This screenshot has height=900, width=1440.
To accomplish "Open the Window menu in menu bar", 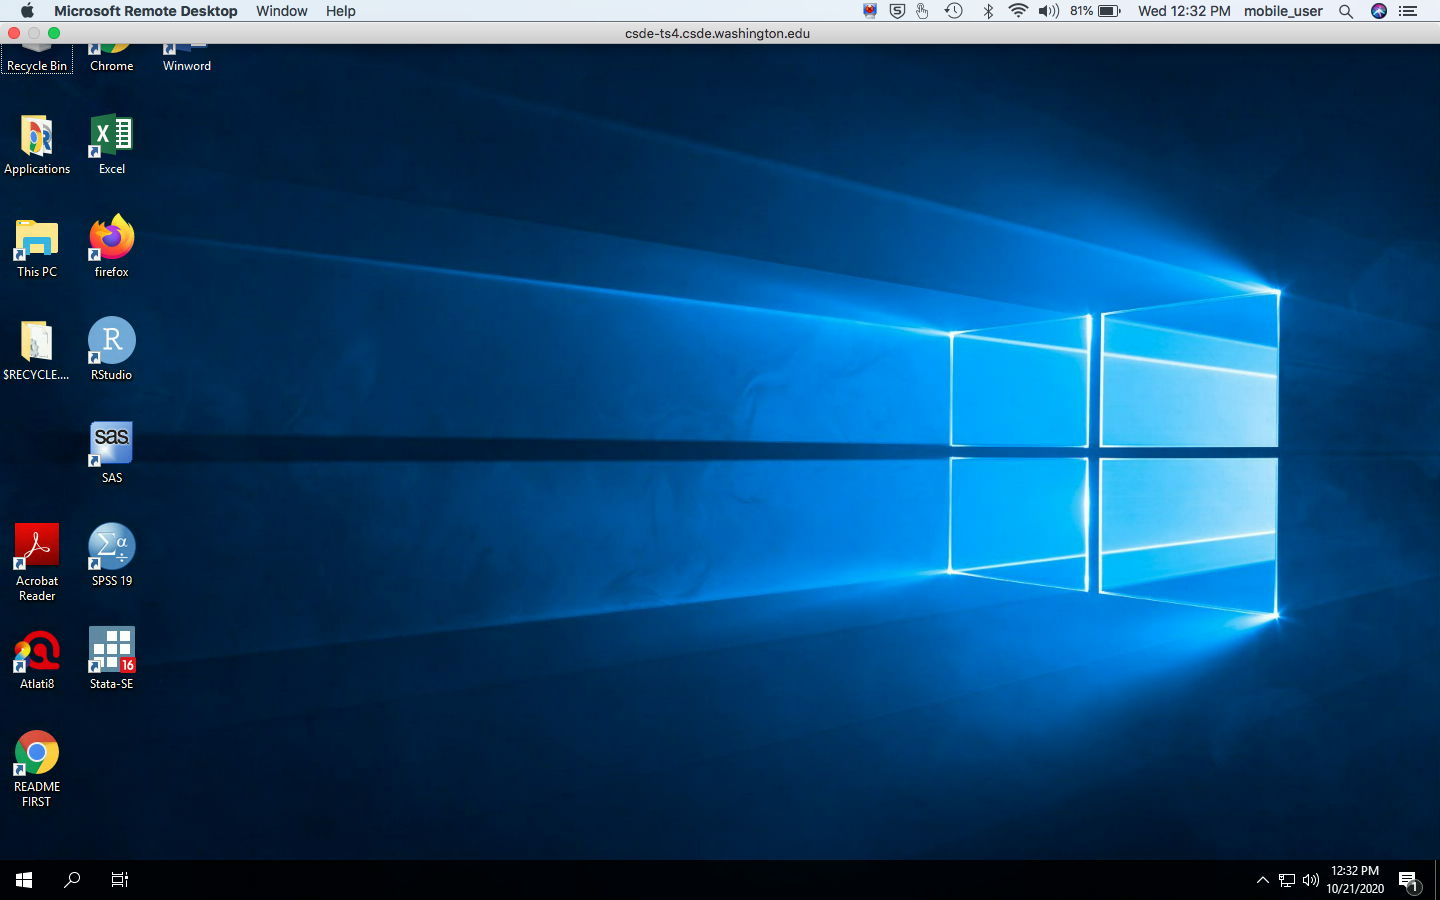I will click(x=281, y=11).
